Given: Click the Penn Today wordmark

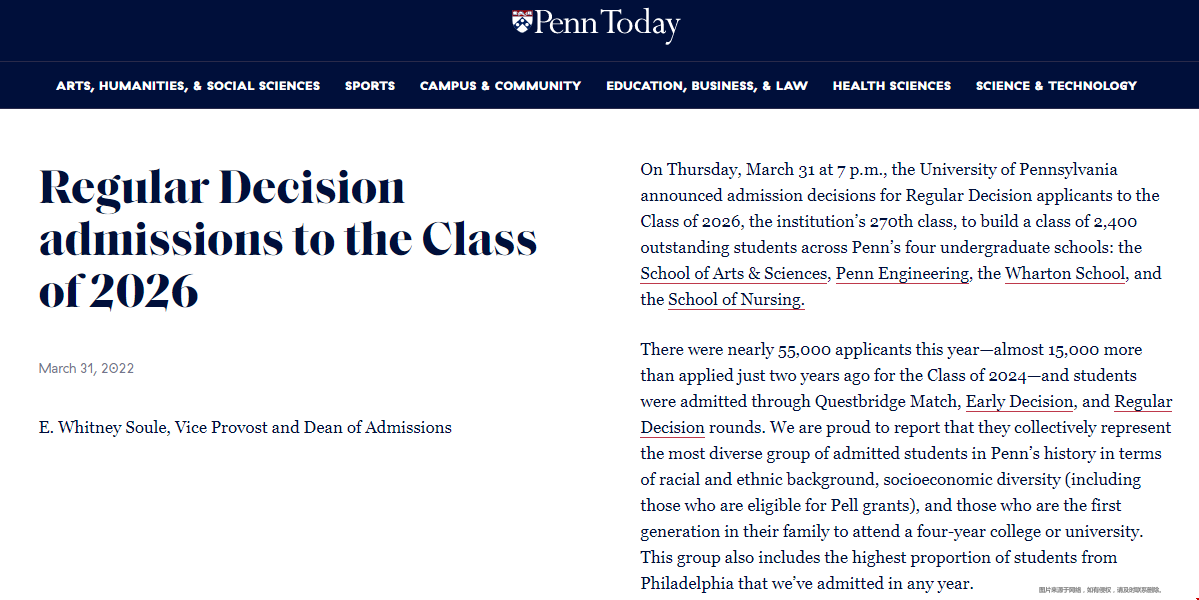Looking at the screenshot, I should coord(607,24).
